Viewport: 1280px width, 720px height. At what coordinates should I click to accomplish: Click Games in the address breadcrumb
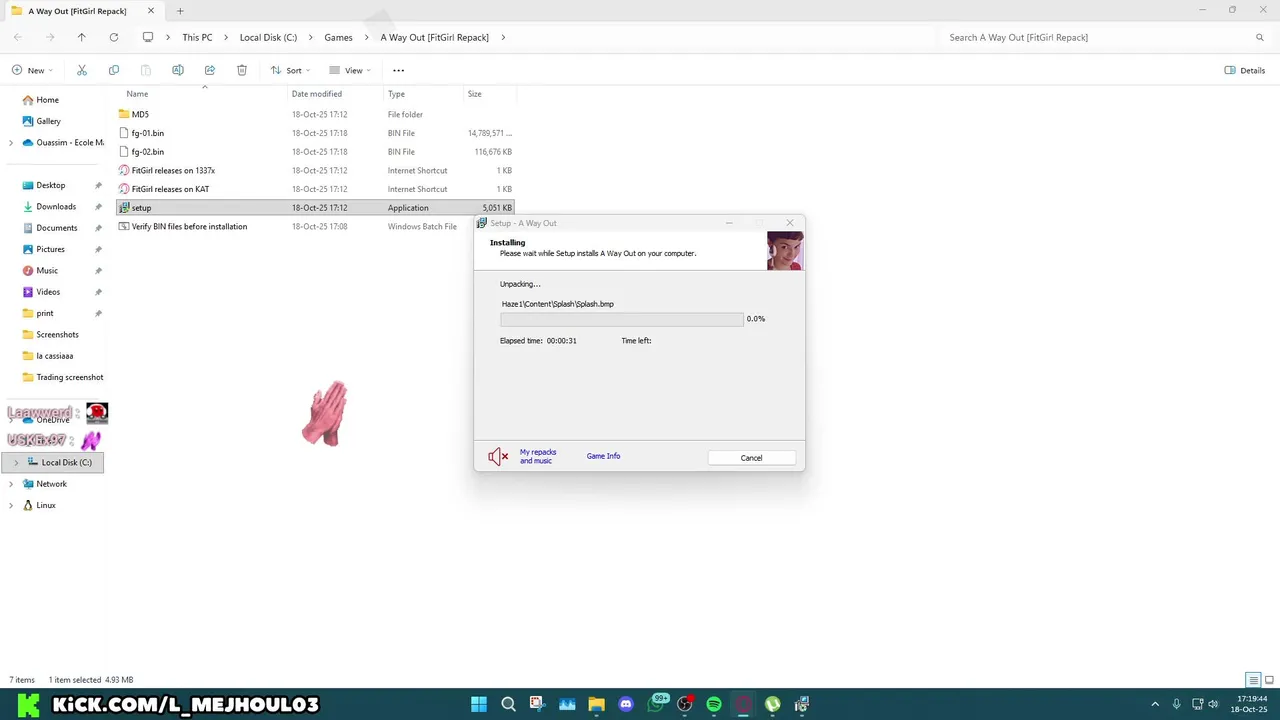click(338, 37)
